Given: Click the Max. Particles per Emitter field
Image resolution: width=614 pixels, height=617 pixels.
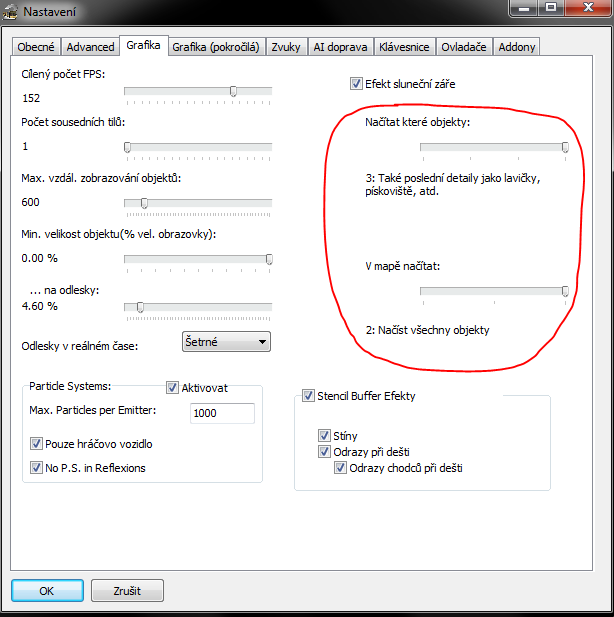Looking at the screenshot, I should click(x=222, y=413).
